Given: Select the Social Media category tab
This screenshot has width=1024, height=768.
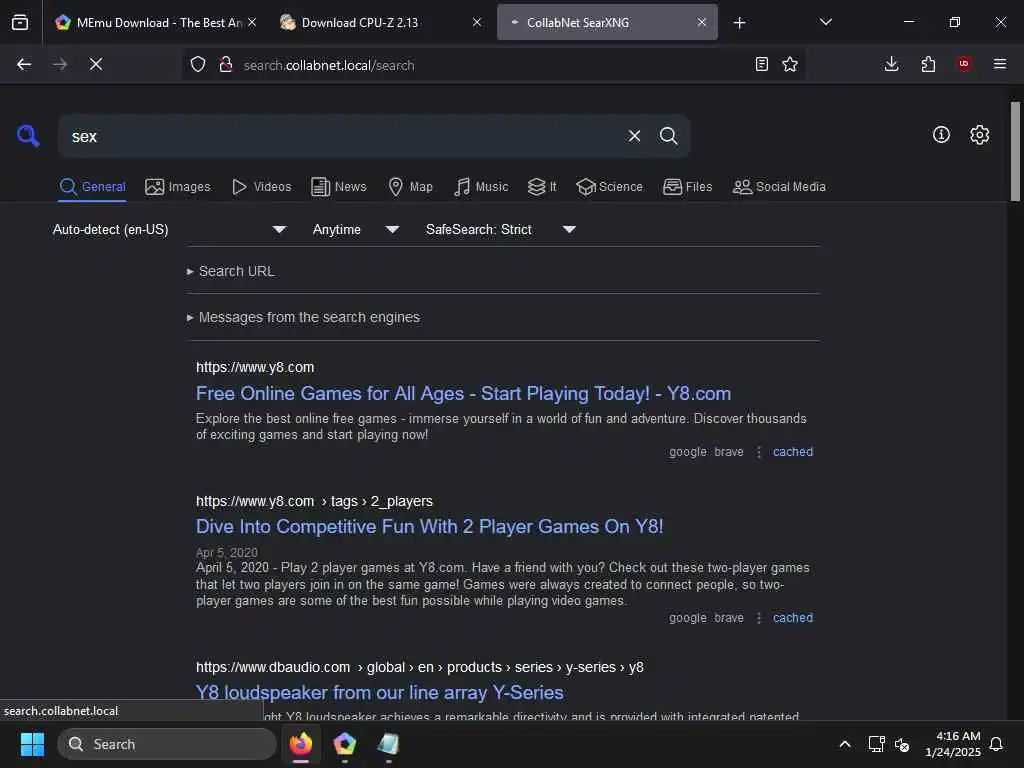Looking at the screenshot, I should [x=779, y=187].
